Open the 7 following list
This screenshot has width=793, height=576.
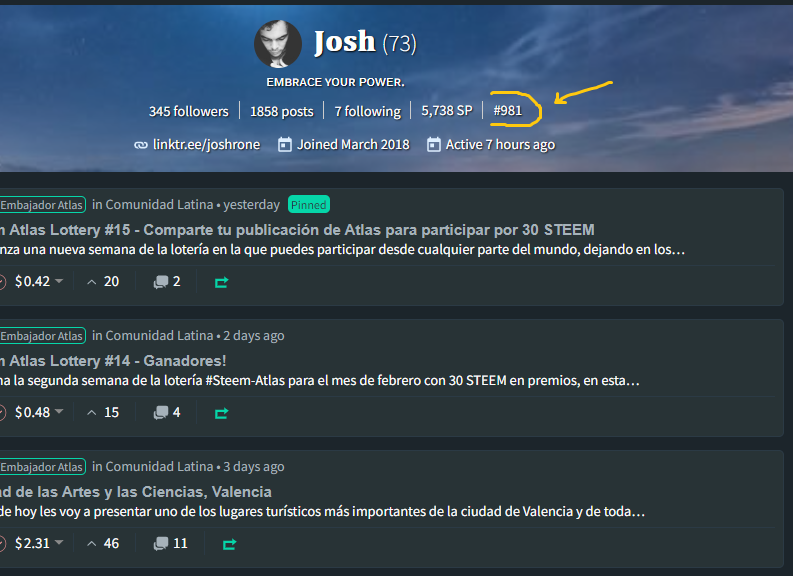click(368, 111)
